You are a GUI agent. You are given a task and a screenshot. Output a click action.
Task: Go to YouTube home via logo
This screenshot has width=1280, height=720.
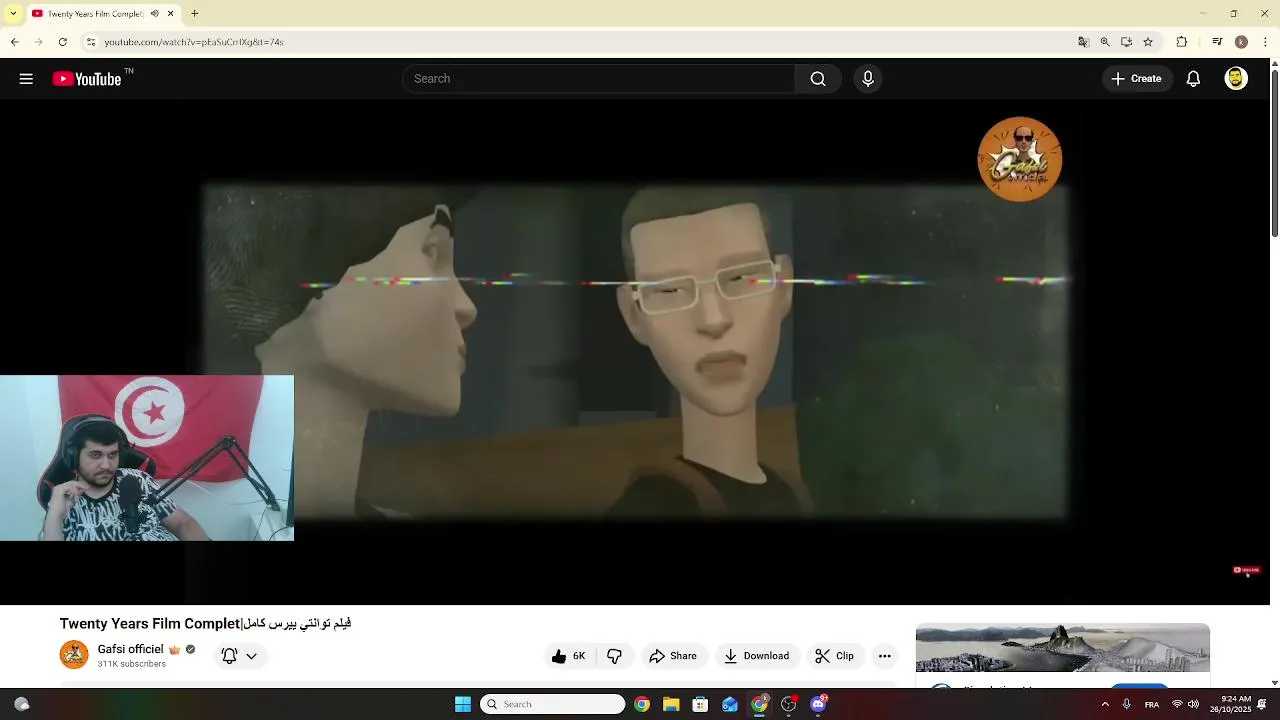(x=87, y=79)
